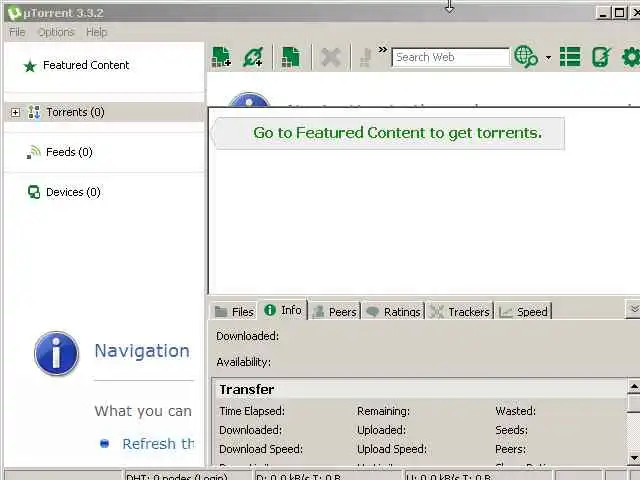Viewport: 640px width, 480px height.
Task: Click the DHT nodes status bar entry
Action: pos(187,476)
